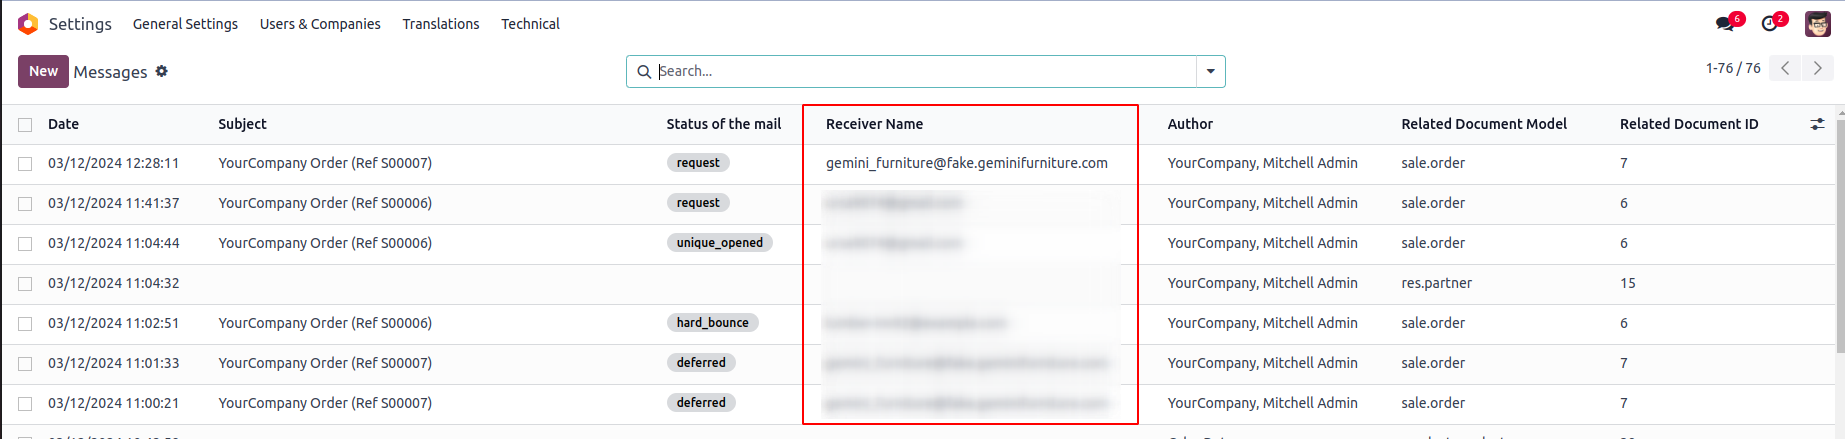1845x439 pixels.
Task: Open subject S00006 in the 11:02:51 row
Action: [x=325, y=323]
